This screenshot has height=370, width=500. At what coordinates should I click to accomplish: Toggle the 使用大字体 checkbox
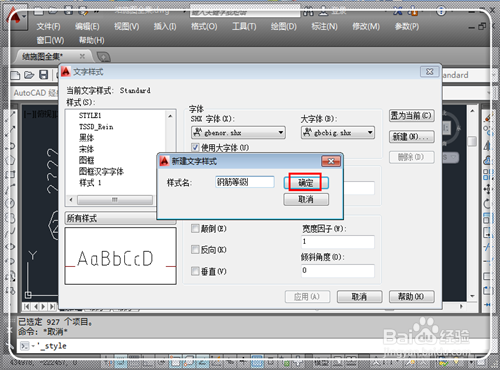195,147
